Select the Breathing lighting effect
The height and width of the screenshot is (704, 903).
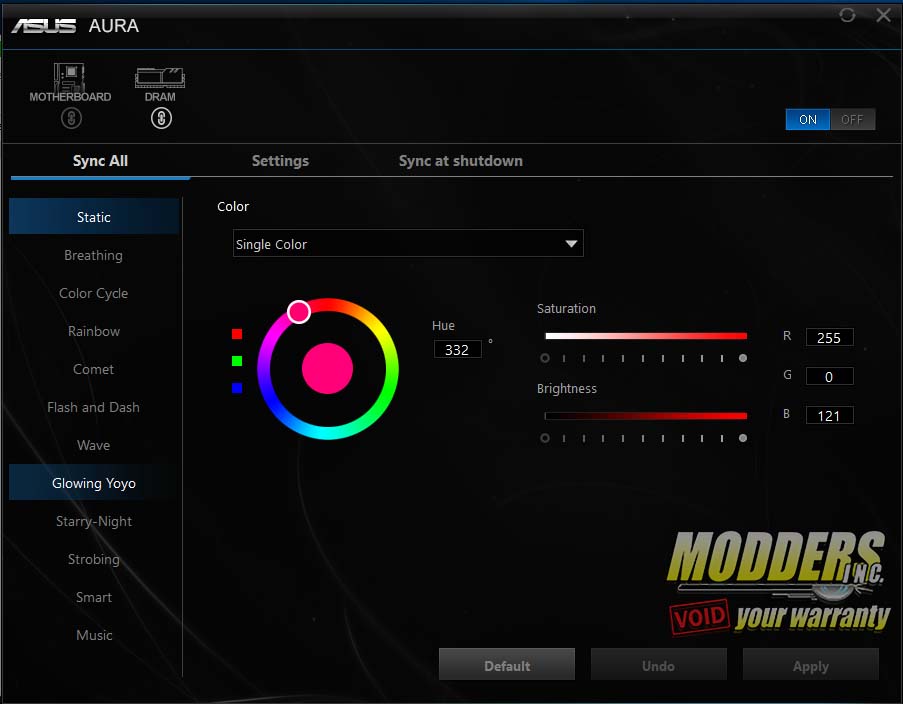coord(94,255)
